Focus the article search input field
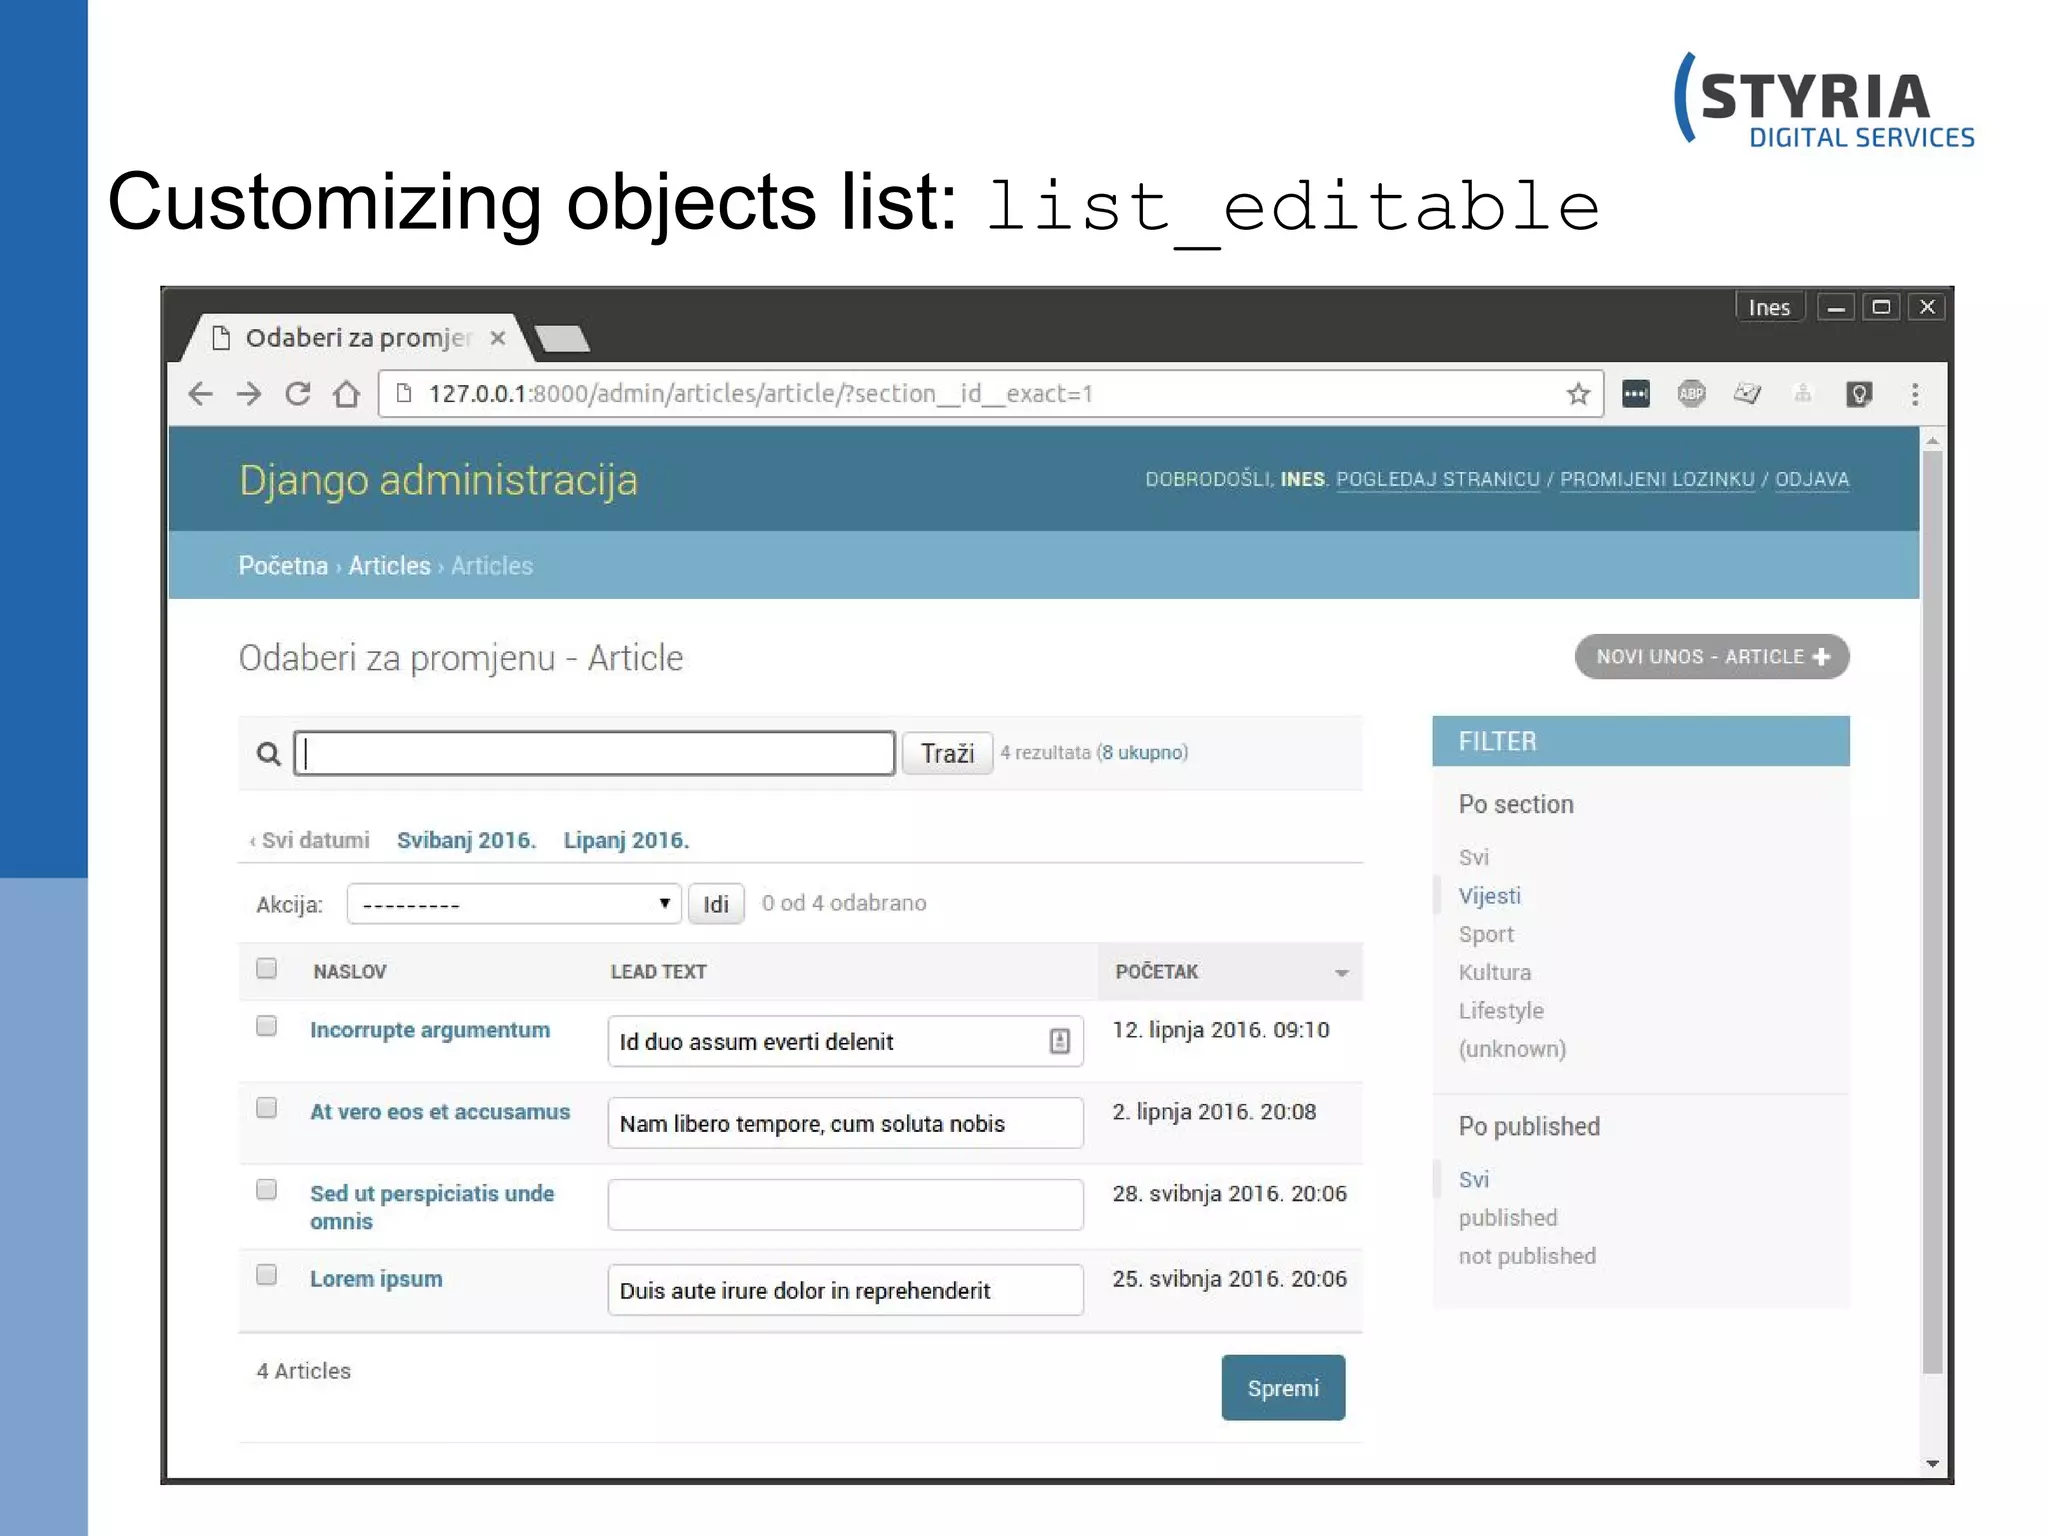Screen dimensions: 2048x1536 [594, 753]
